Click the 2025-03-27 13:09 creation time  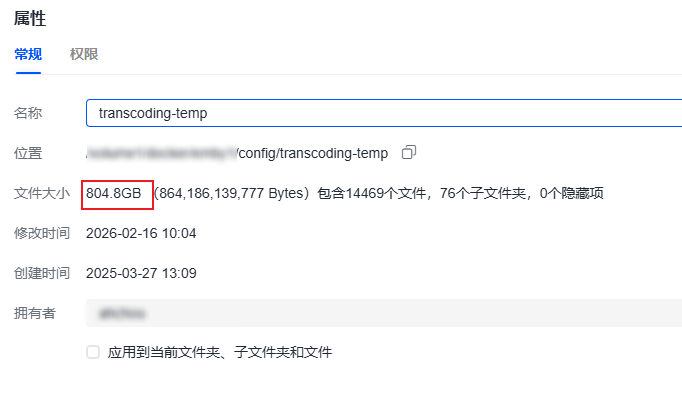pos(141,273)
